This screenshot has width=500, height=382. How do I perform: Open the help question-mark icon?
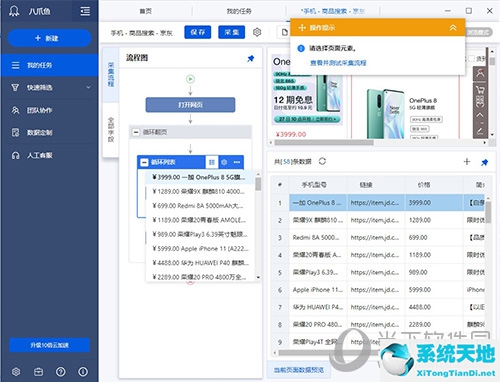point(61,371)
